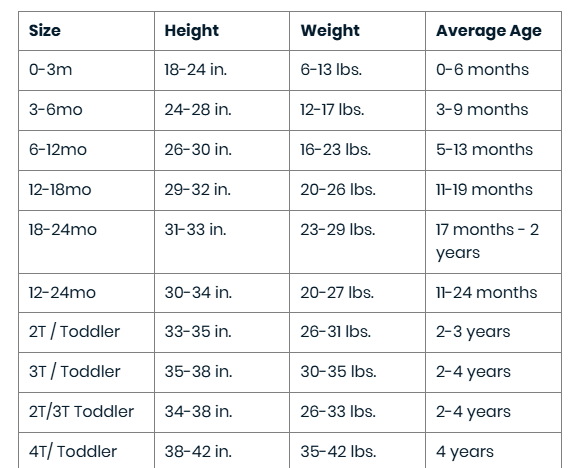The height and width of the screenshot is (468, 588).
Task: Click the 35-42 lbs. weight cell
Action: 357,450
